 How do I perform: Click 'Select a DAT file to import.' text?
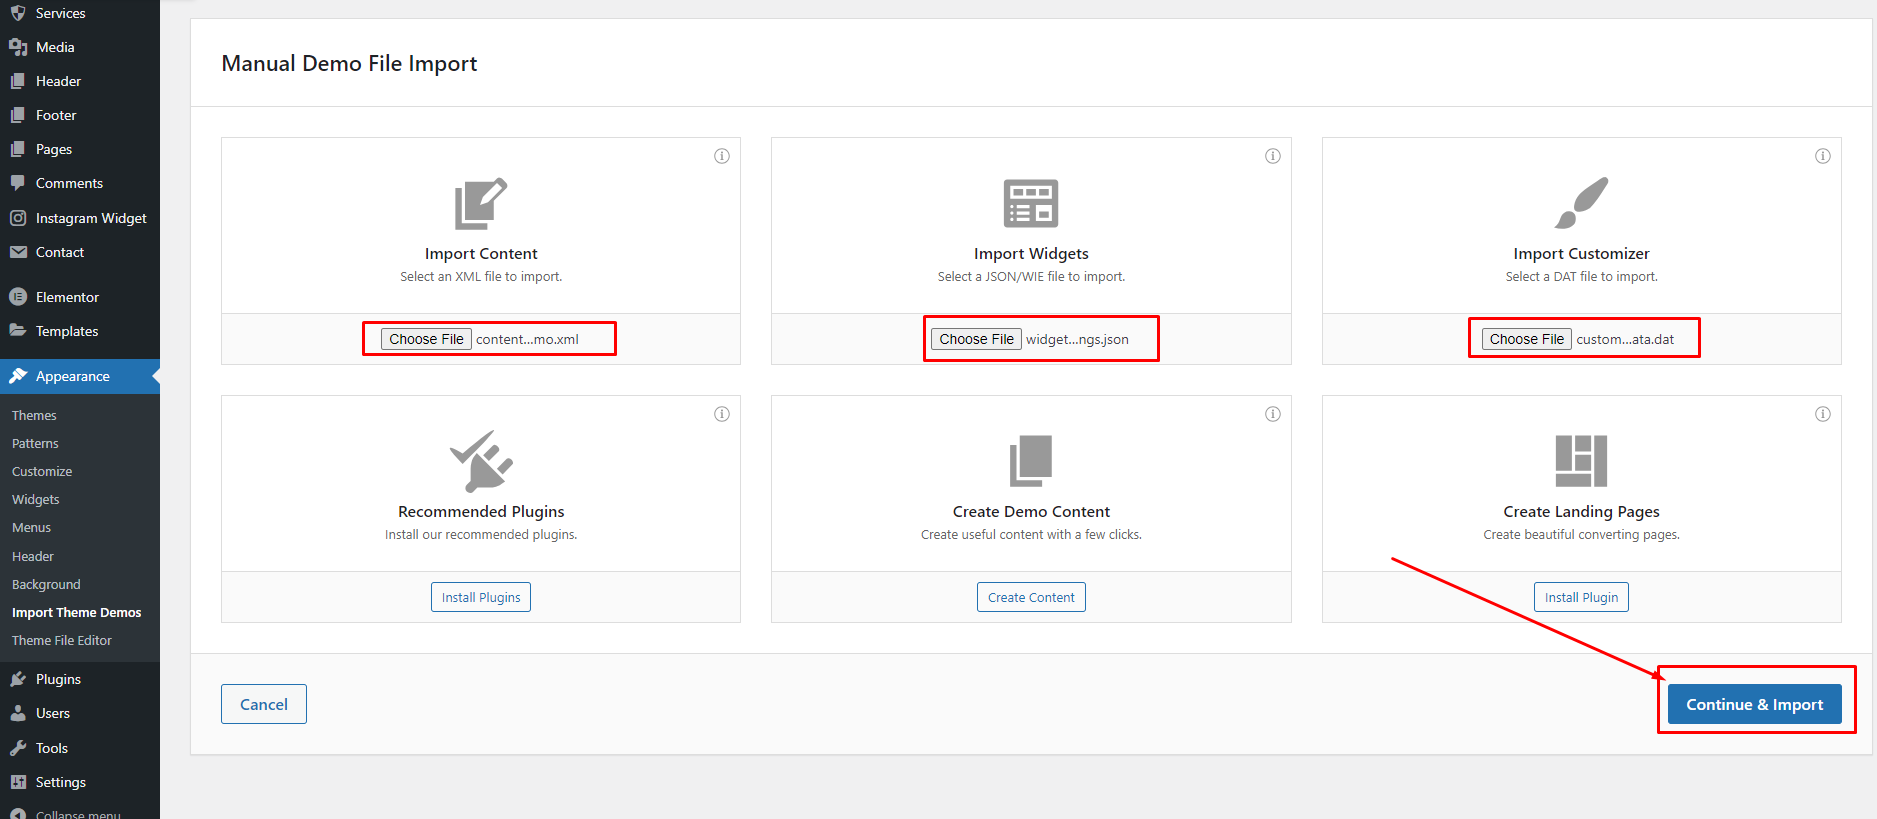(x=1582, y=277)
